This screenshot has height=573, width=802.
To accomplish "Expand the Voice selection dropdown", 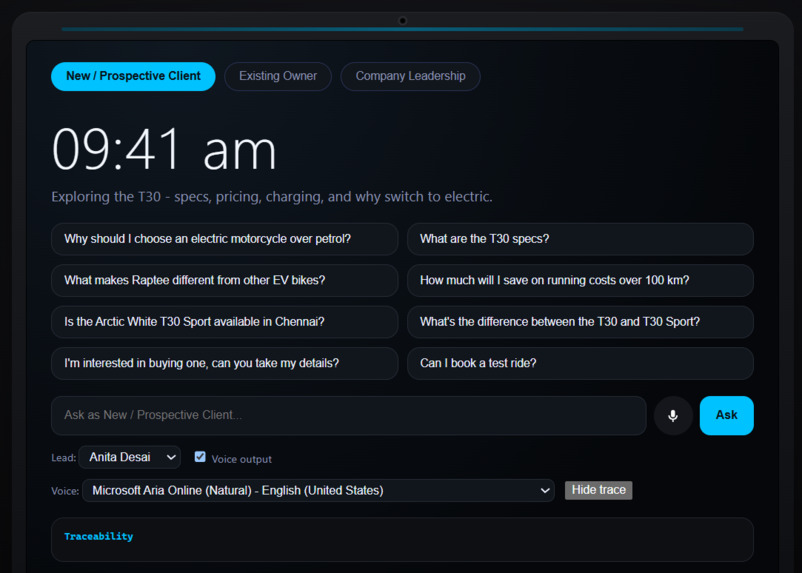I will (x=318, y=491).
